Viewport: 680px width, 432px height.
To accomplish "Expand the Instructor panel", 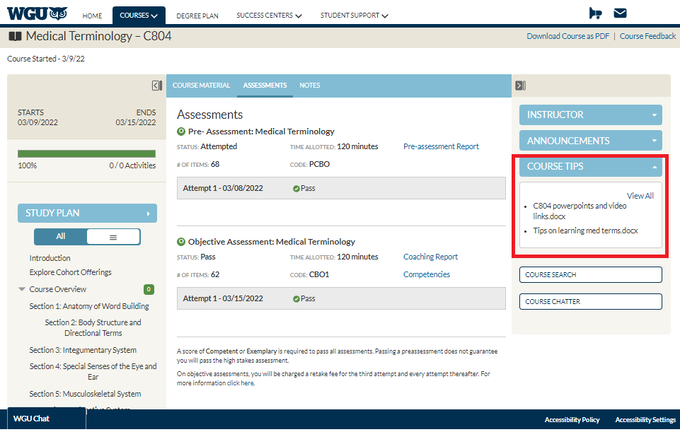I will pyautogui.click(x=590, y=115).
